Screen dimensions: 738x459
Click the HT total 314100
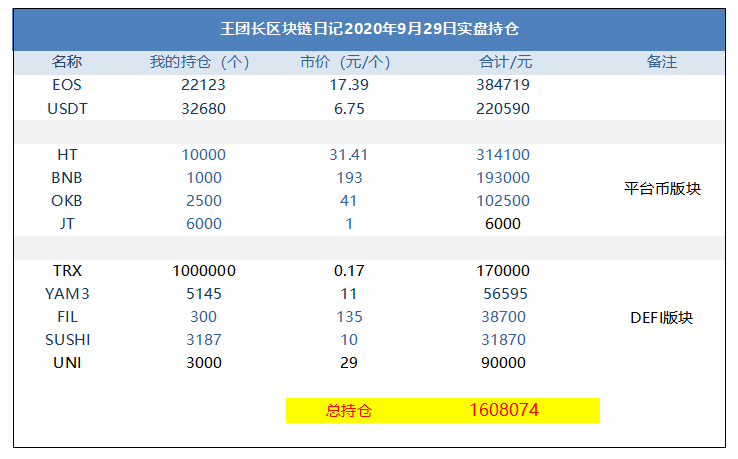tap(503, 154)
